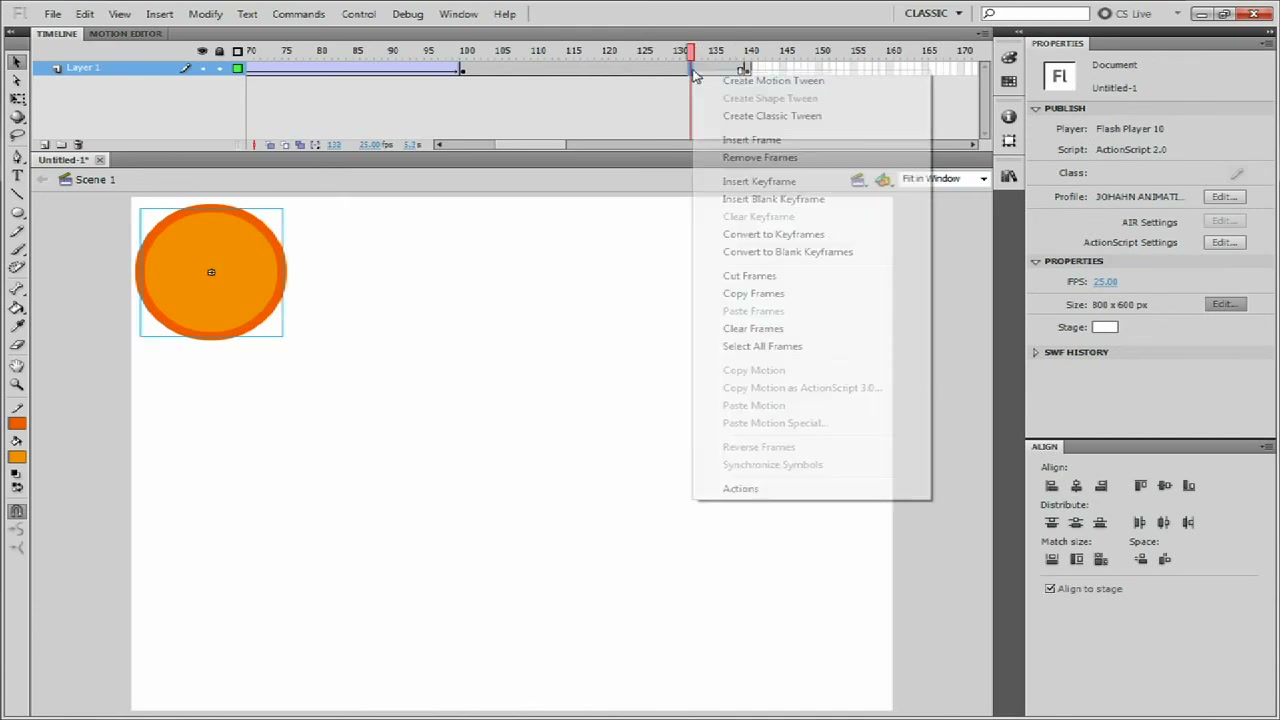
Task: Open the Swatches panel grid icon
Action: click(1009, 81)
